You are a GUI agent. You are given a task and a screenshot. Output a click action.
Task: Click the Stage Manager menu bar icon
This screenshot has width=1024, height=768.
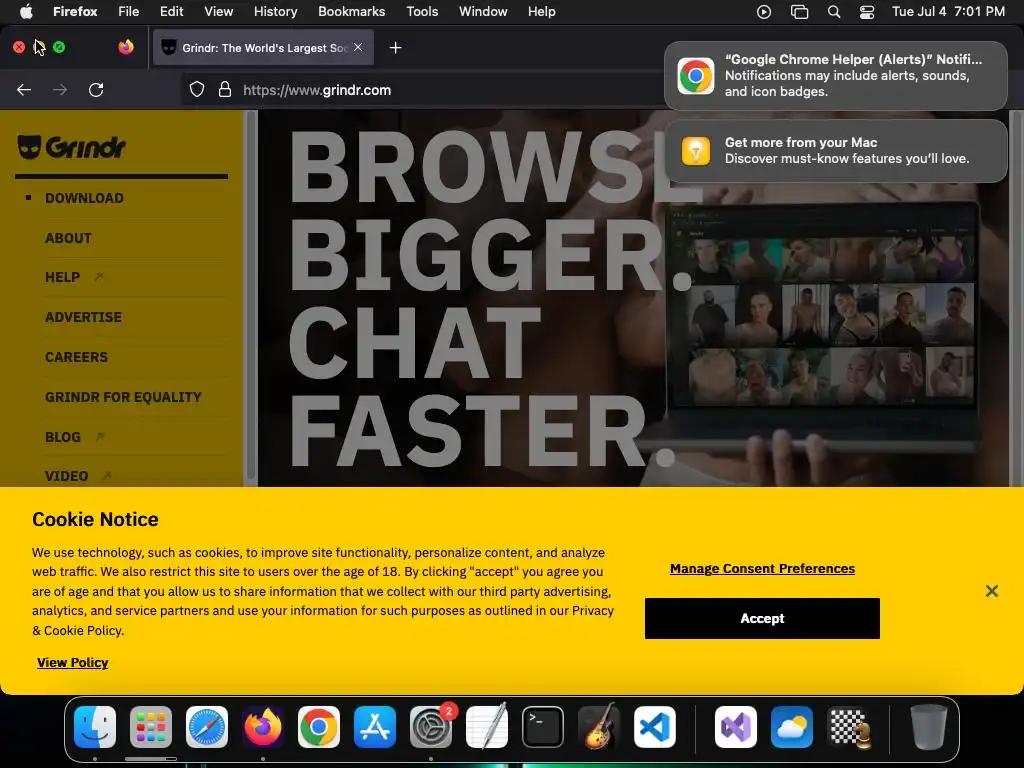pyautogui.click(x=799, y=12)
